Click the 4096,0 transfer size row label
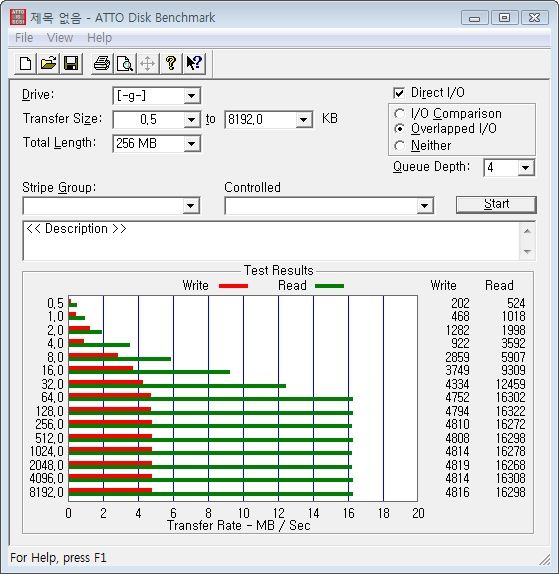The image size is (559, 574). (x=46, y=478)
